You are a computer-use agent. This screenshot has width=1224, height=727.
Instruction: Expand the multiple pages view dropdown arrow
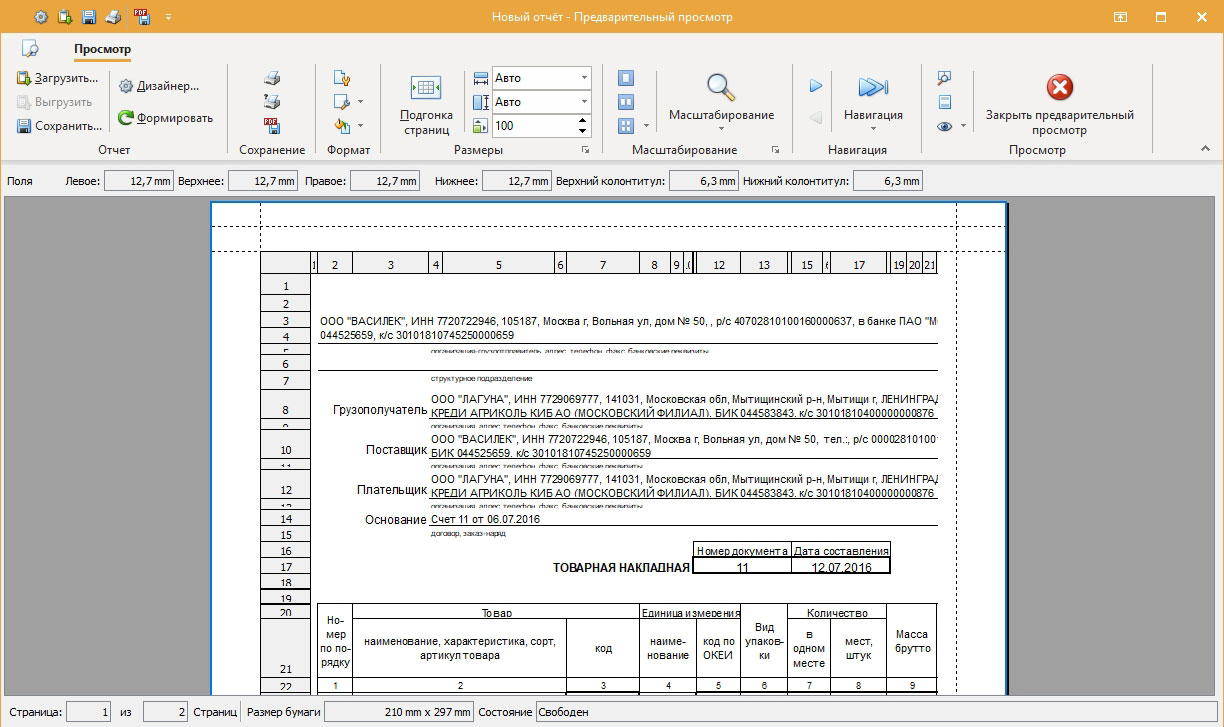tap(646, 126)
